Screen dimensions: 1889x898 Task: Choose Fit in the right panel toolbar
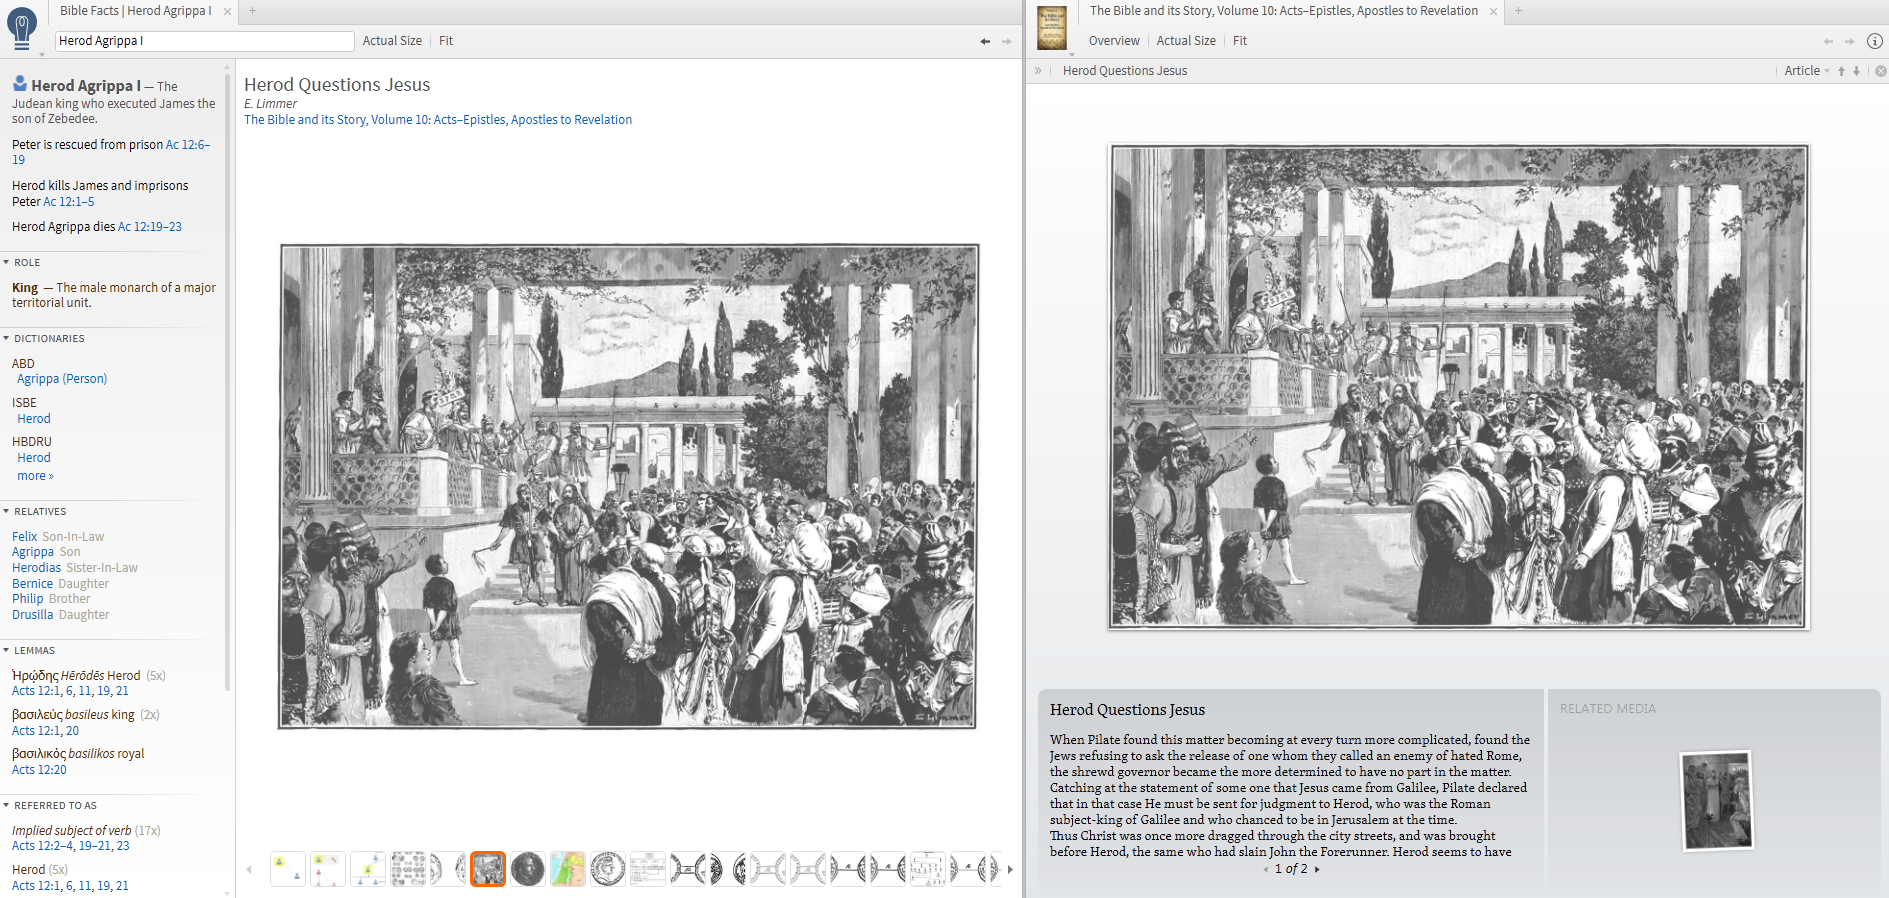coord(1240,41)
